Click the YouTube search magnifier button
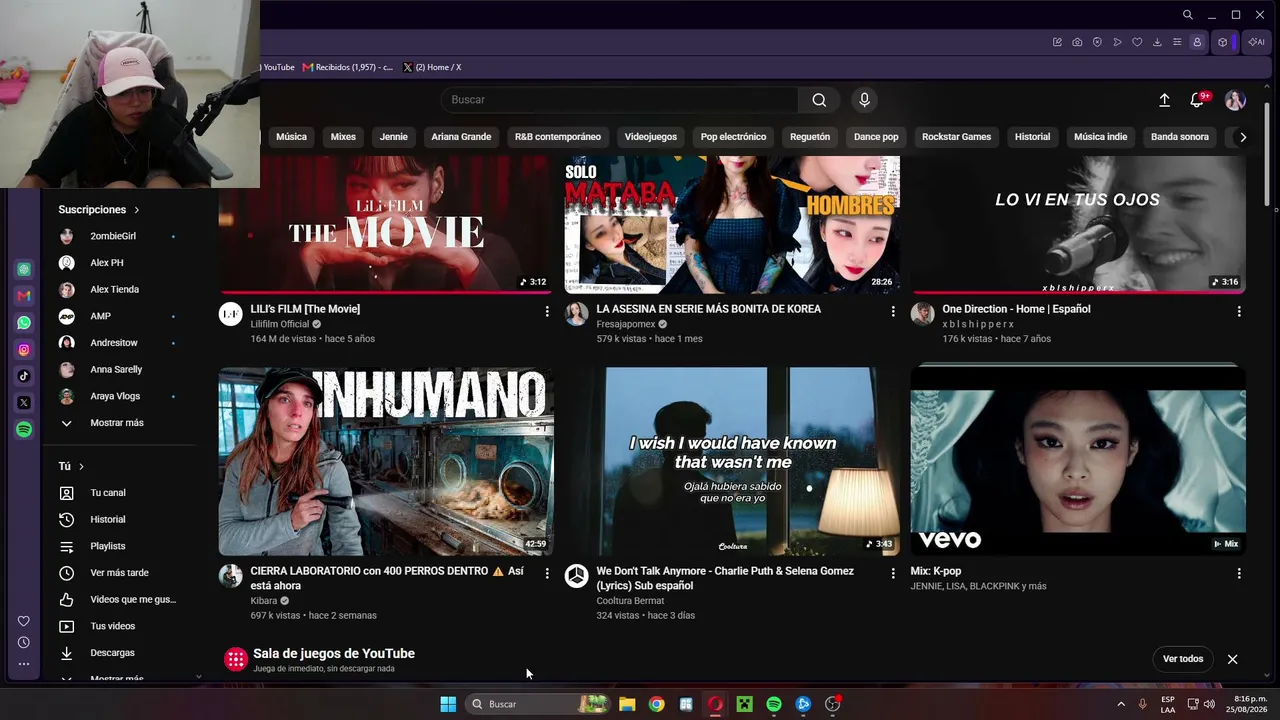Viewport: 1280px width, 720px height. (819, 100)
